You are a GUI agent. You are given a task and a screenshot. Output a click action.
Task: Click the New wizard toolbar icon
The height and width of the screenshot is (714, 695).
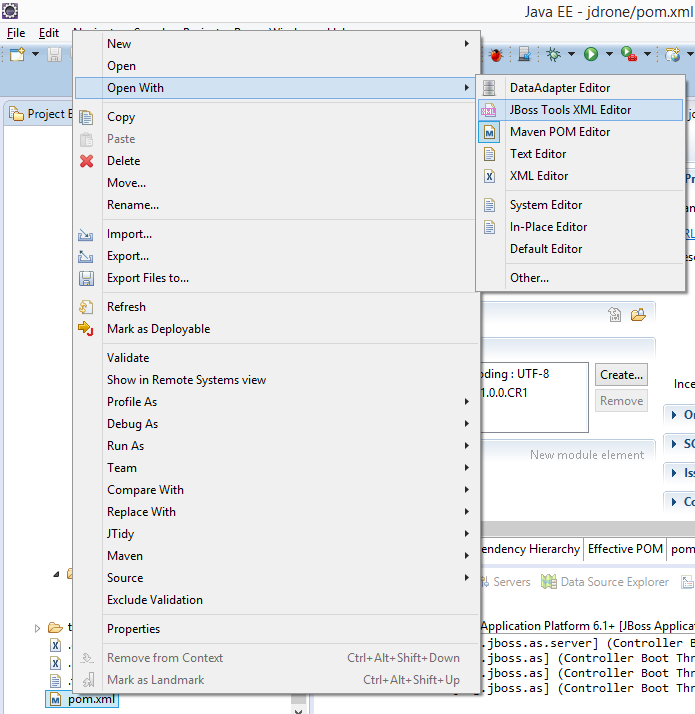point(17,55)
